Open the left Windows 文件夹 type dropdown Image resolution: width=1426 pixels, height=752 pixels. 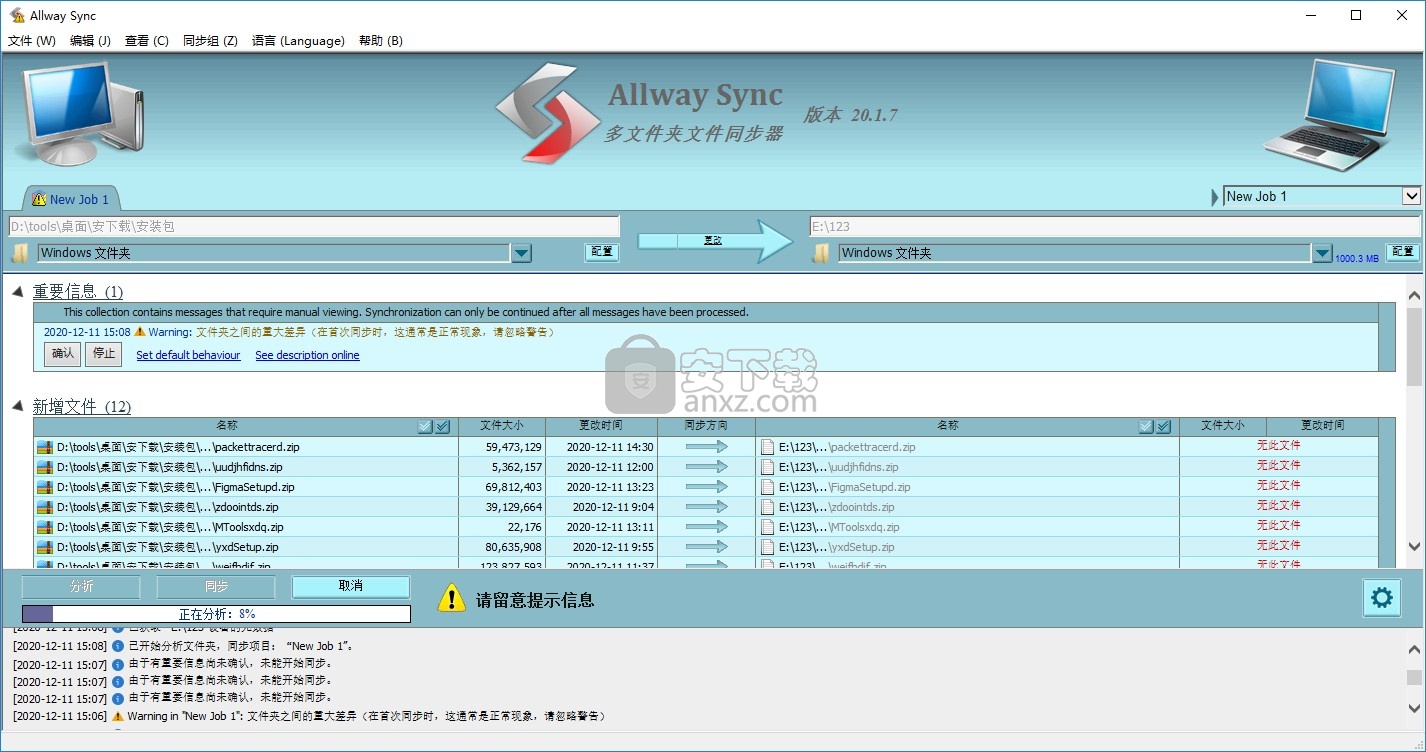pyautogui.click(x=521, y=253)
